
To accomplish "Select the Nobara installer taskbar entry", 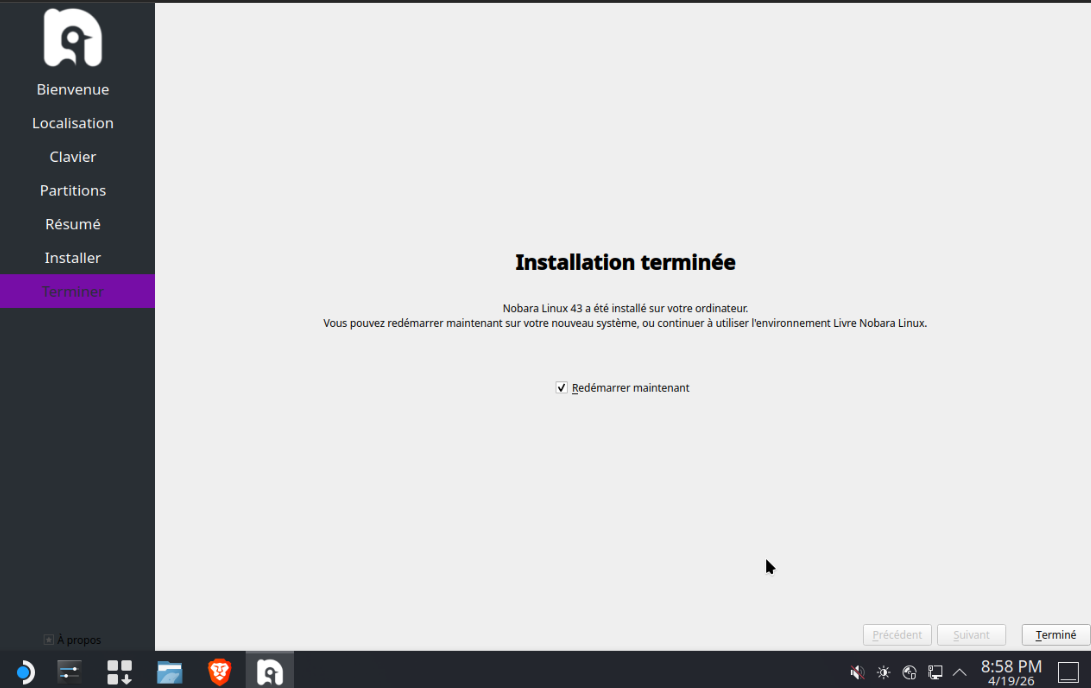I will click(x=270, y=671).
